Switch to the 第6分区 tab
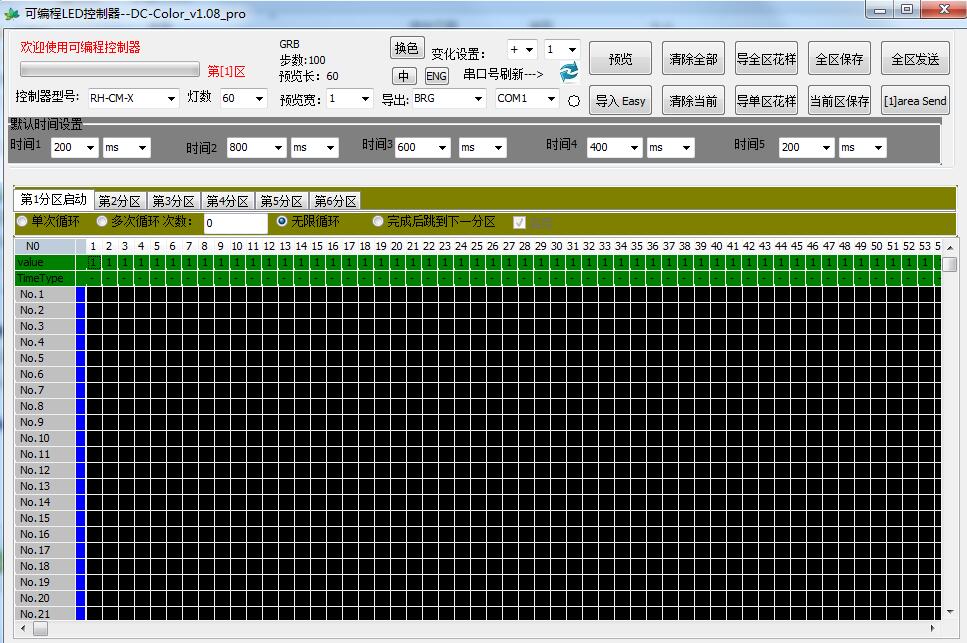The width and height of the screenshot is (967, 643). click(334, 199)
